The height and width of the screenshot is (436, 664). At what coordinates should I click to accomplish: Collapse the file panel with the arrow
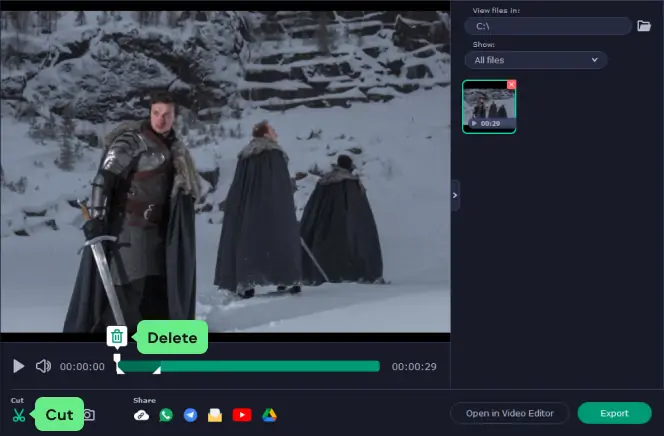pyautogui.click(x=455, y=195)
